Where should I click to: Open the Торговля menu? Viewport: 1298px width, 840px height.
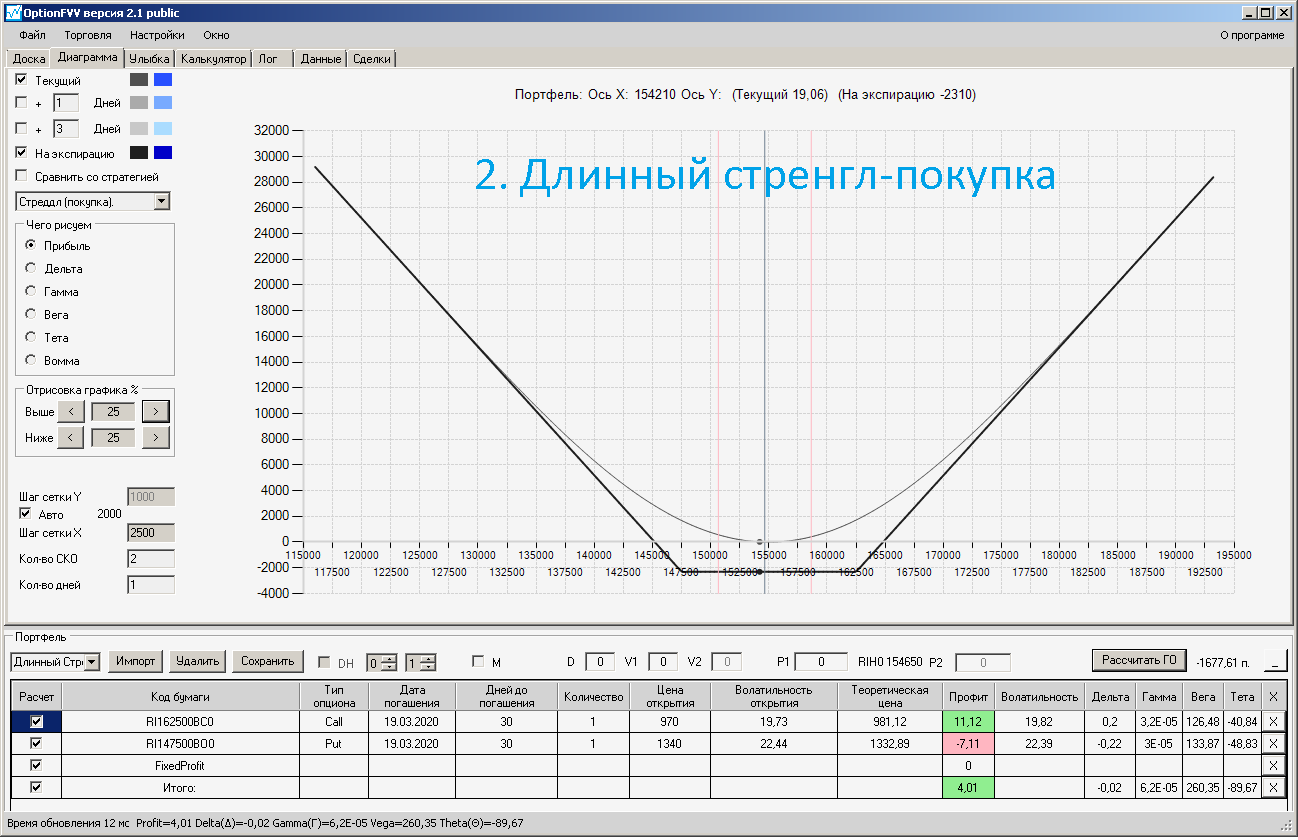88,35
